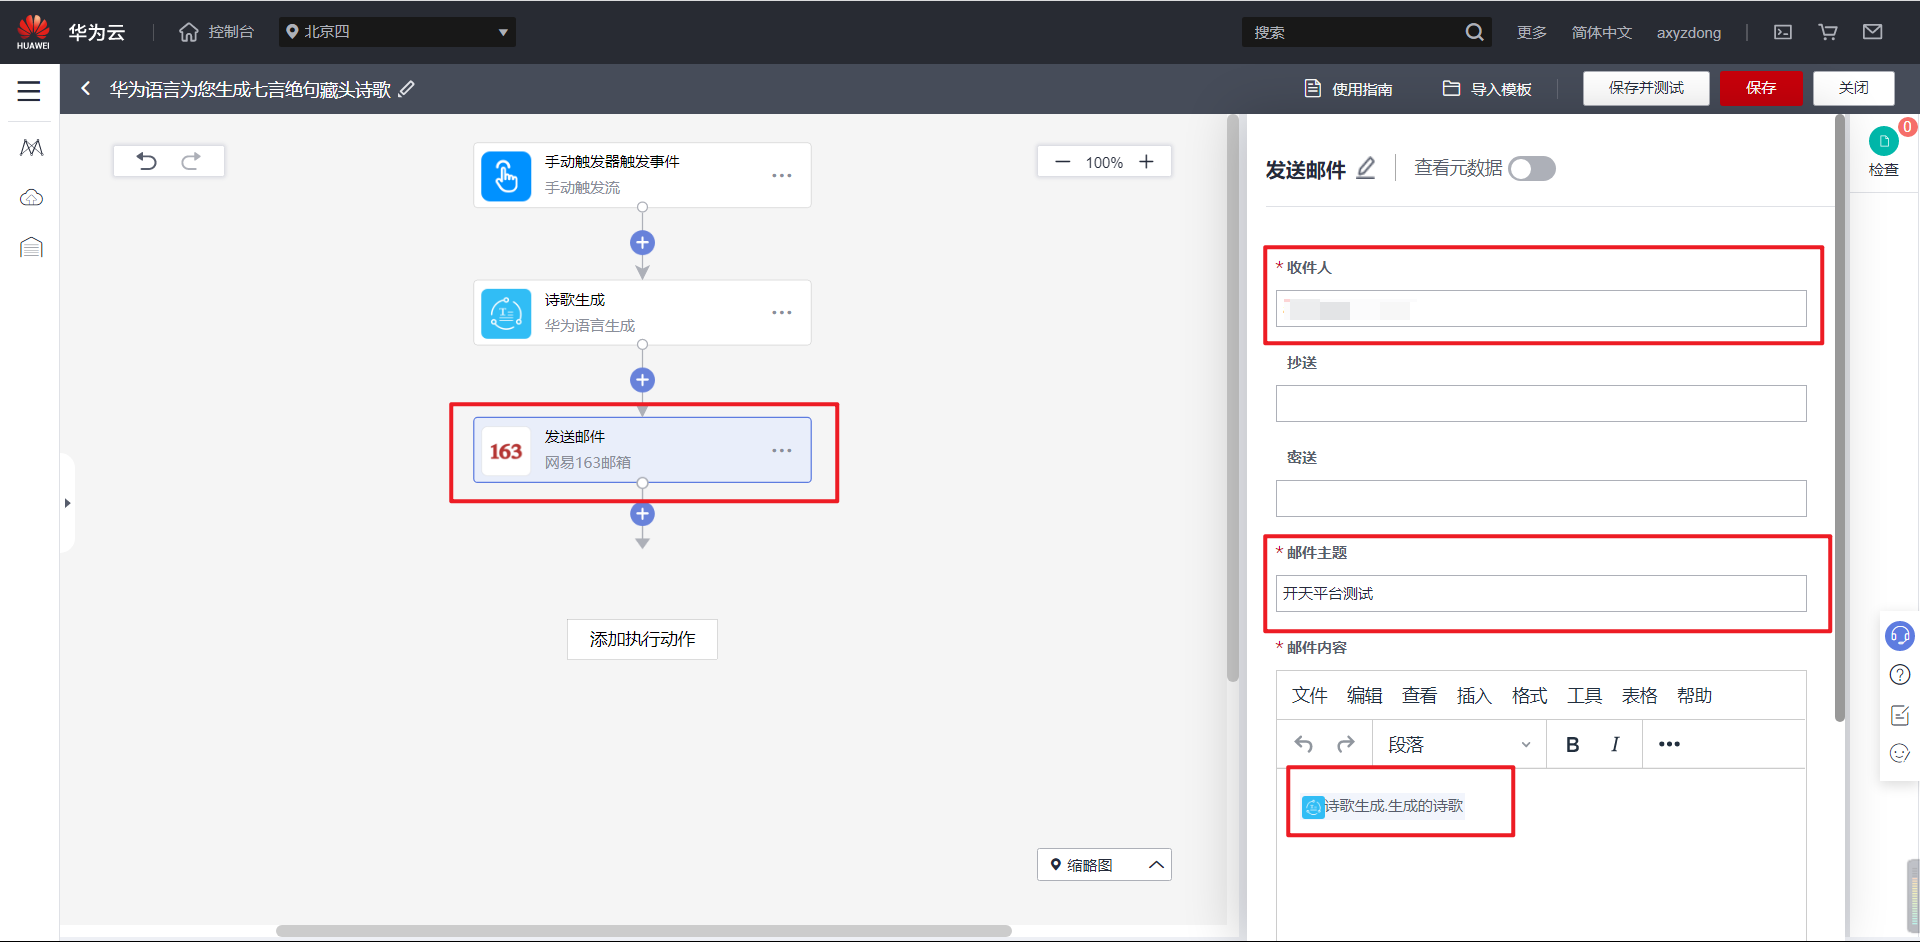Open the editor 工具 menu
The width and height of the screenshot is (1920, 942).
click(1584, 696)
